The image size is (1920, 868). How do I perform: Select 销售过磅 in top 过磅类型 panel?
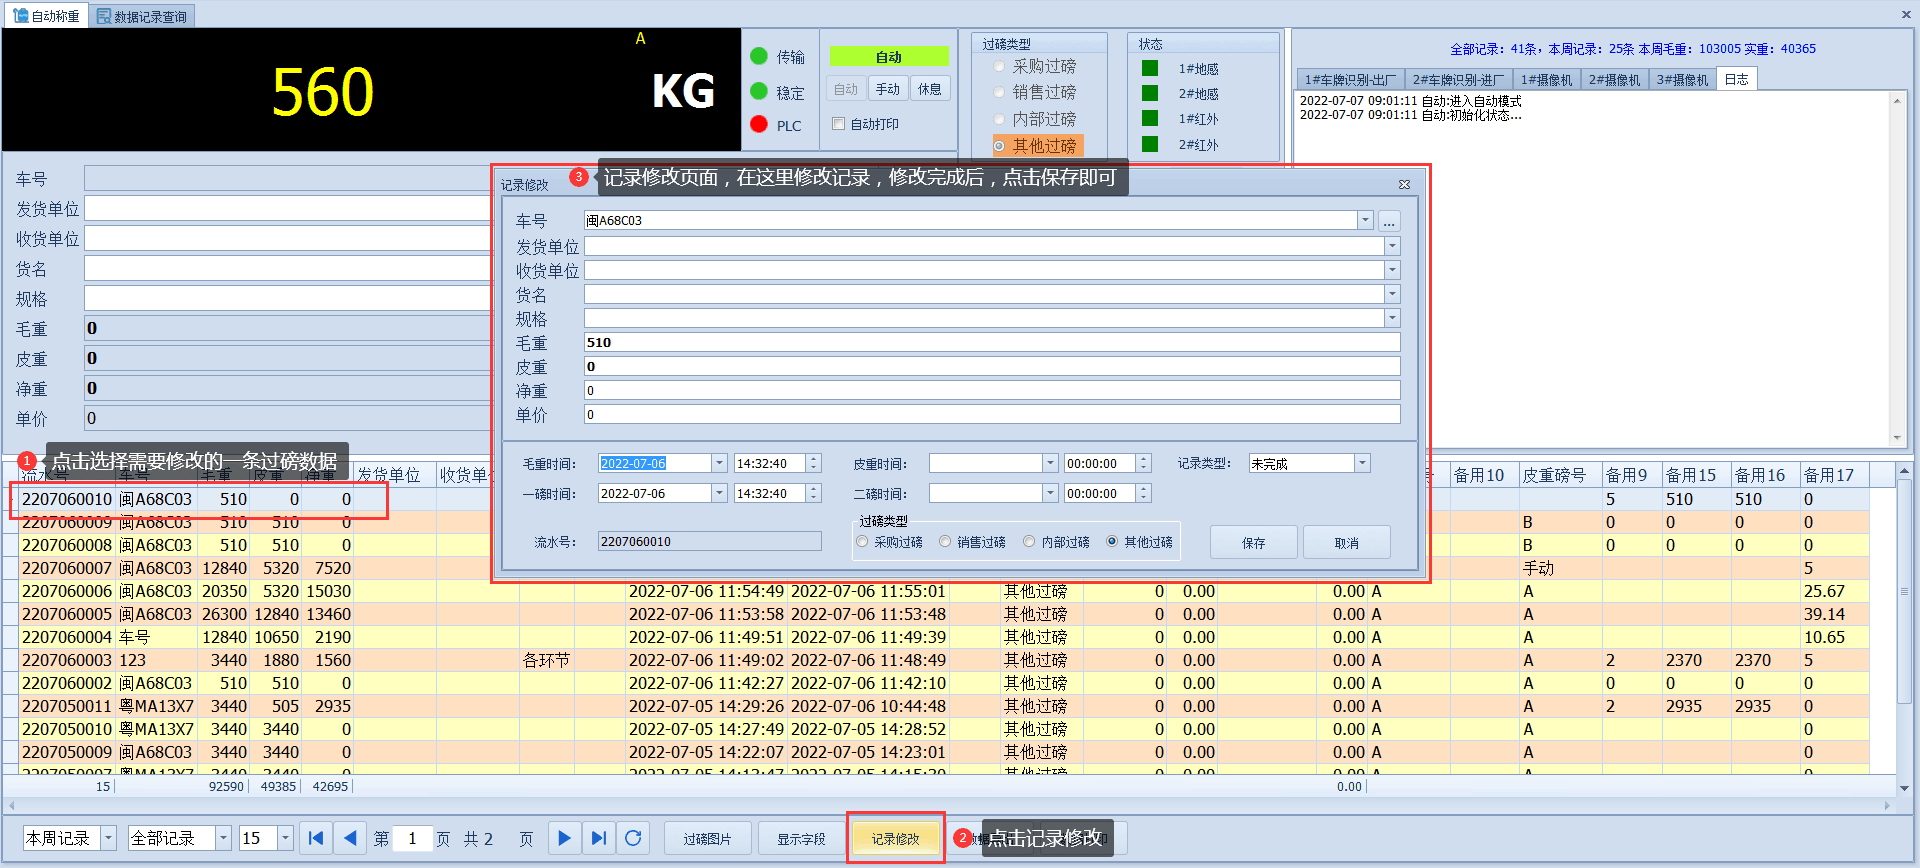999,92
